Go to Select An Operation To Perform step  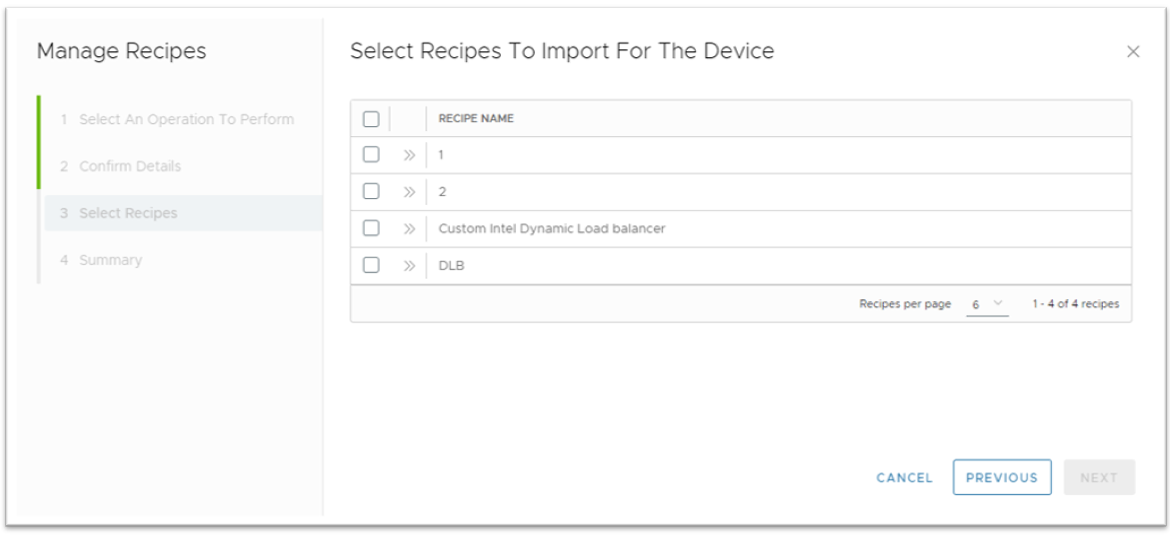(x=186, y=120)
